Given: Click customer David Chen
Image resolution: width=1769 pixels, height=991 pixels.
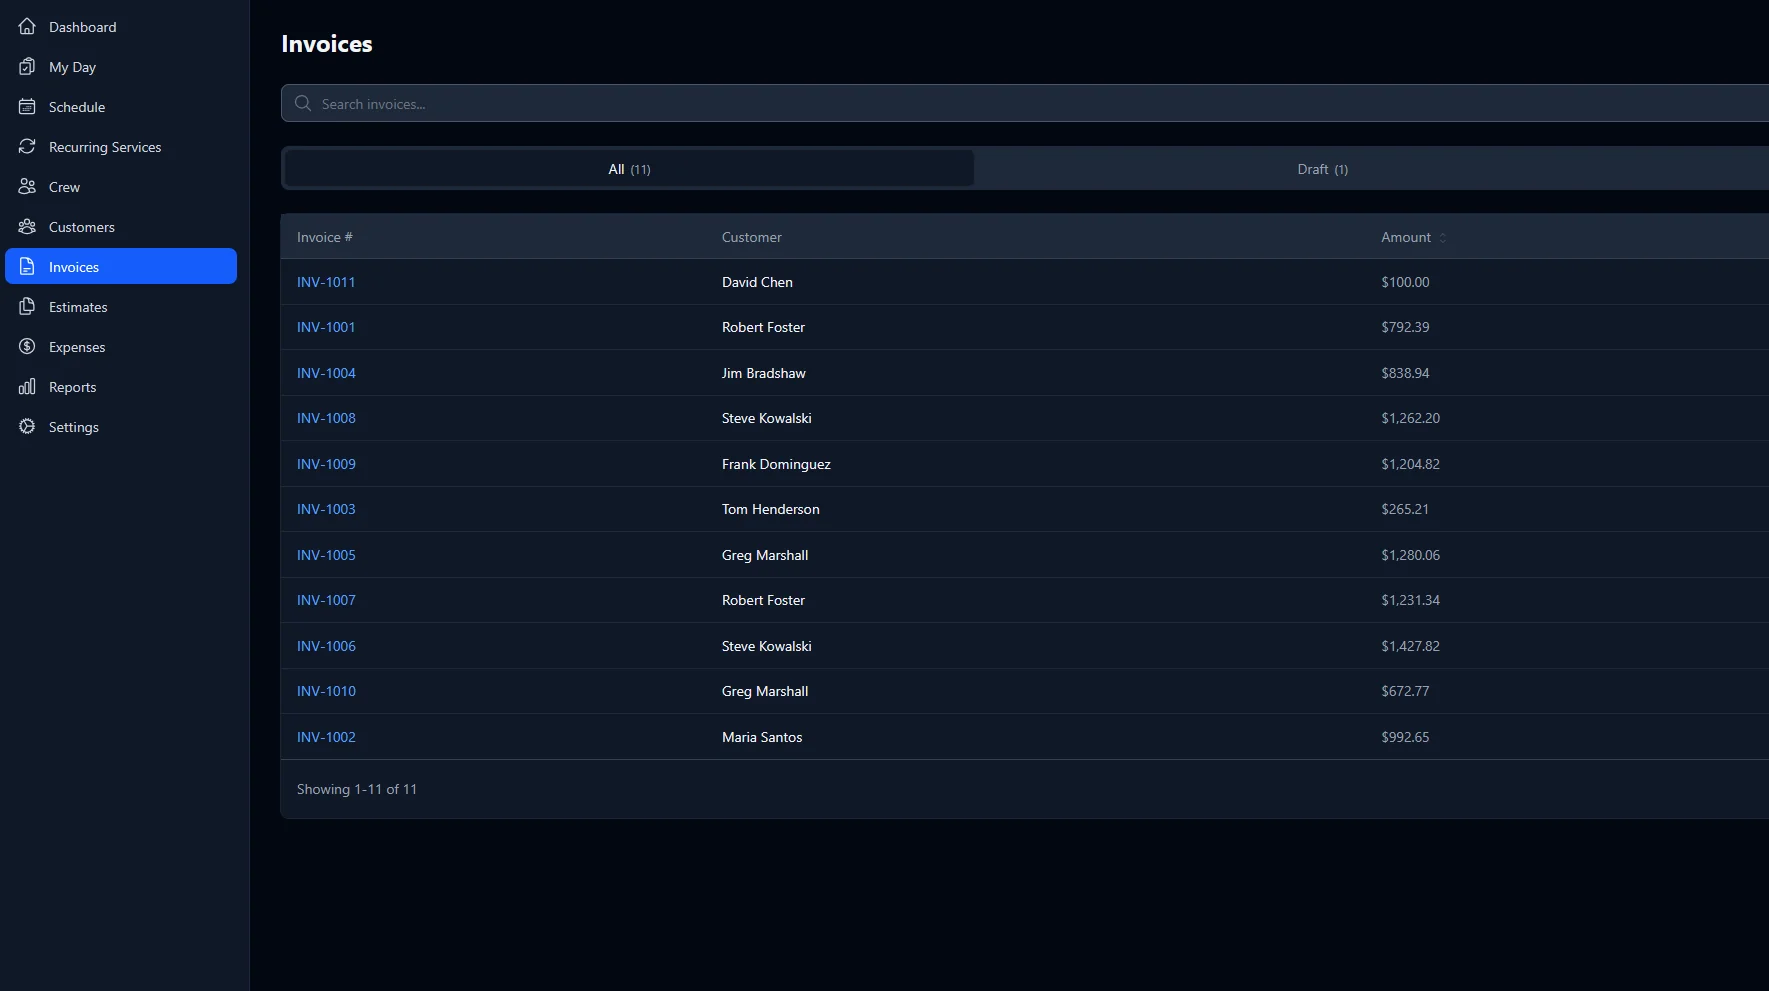Looking at the screenshot, I should coord(757,282).
